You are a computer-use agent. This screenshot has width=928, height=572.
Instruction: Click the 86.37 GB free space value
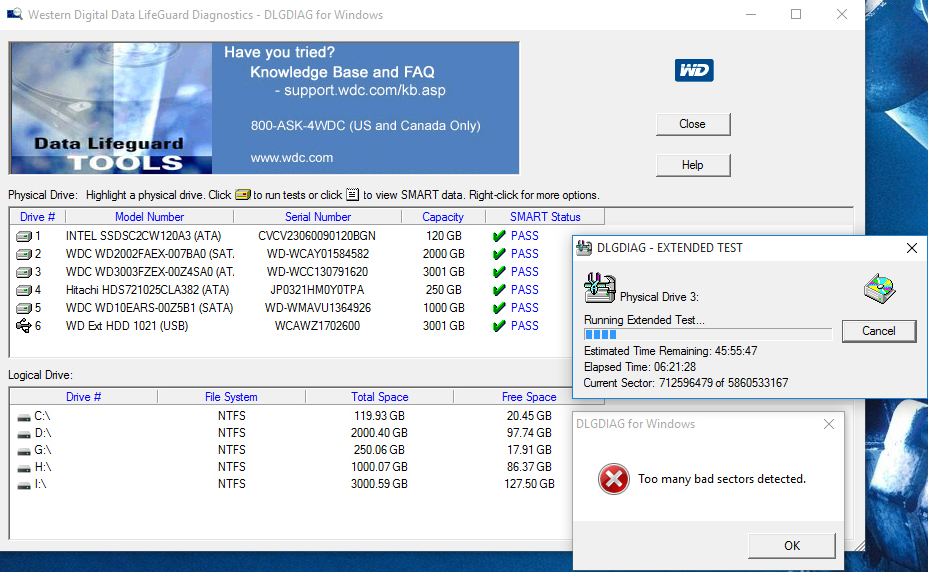tap(529, 467)
